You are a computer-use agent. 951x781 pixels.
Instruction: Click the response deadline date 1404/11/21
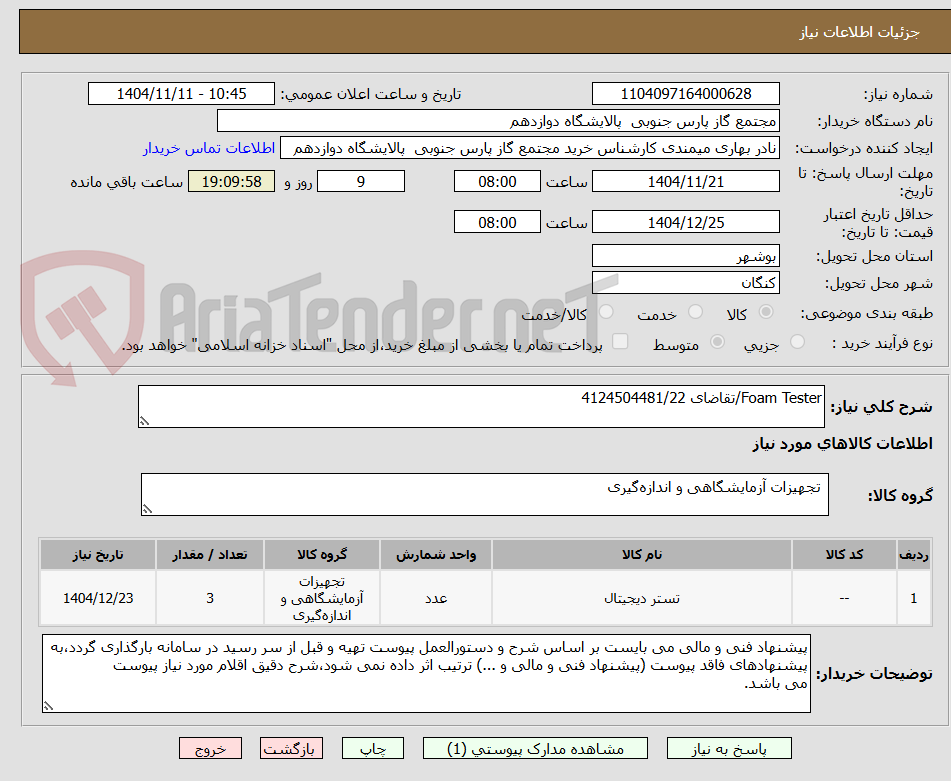coord(685,181)
